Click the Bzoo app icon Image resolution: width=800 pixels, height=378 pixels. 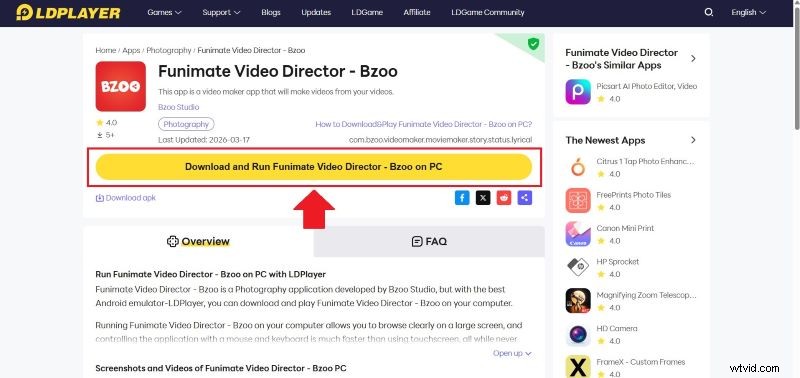[x=120, y=86]
